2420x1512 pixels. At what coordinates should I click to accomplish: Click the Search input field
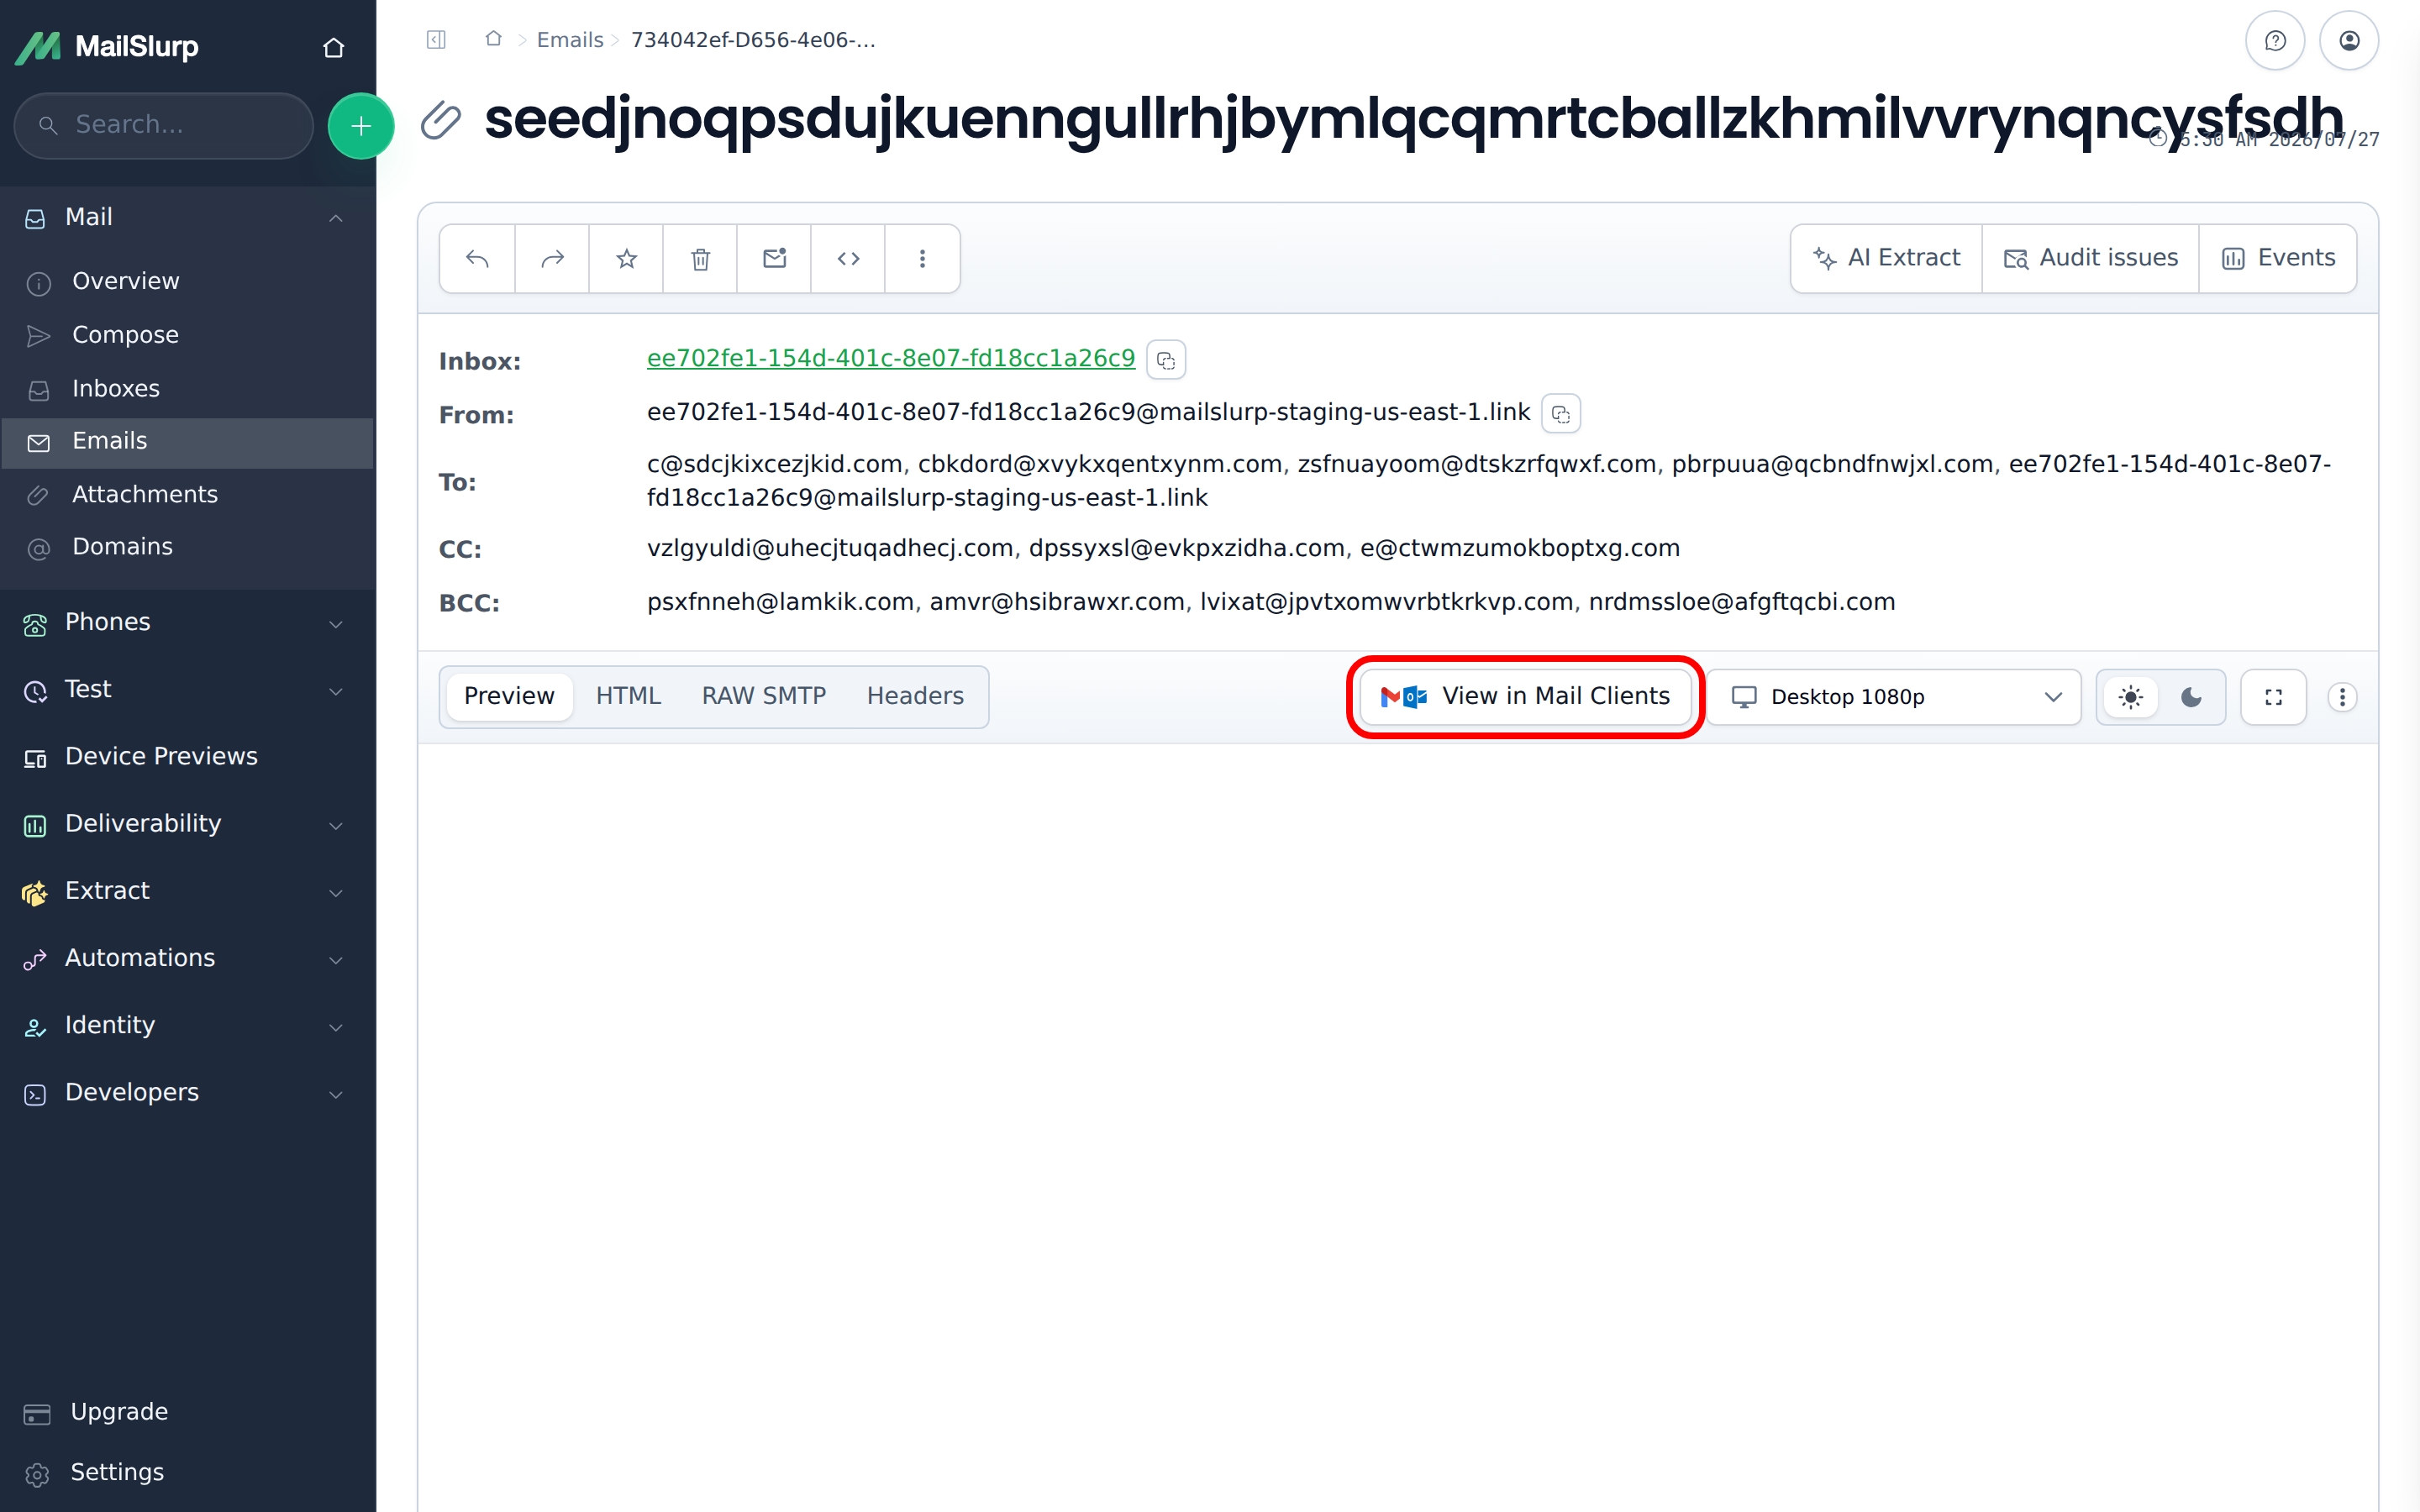coord(164,126)
